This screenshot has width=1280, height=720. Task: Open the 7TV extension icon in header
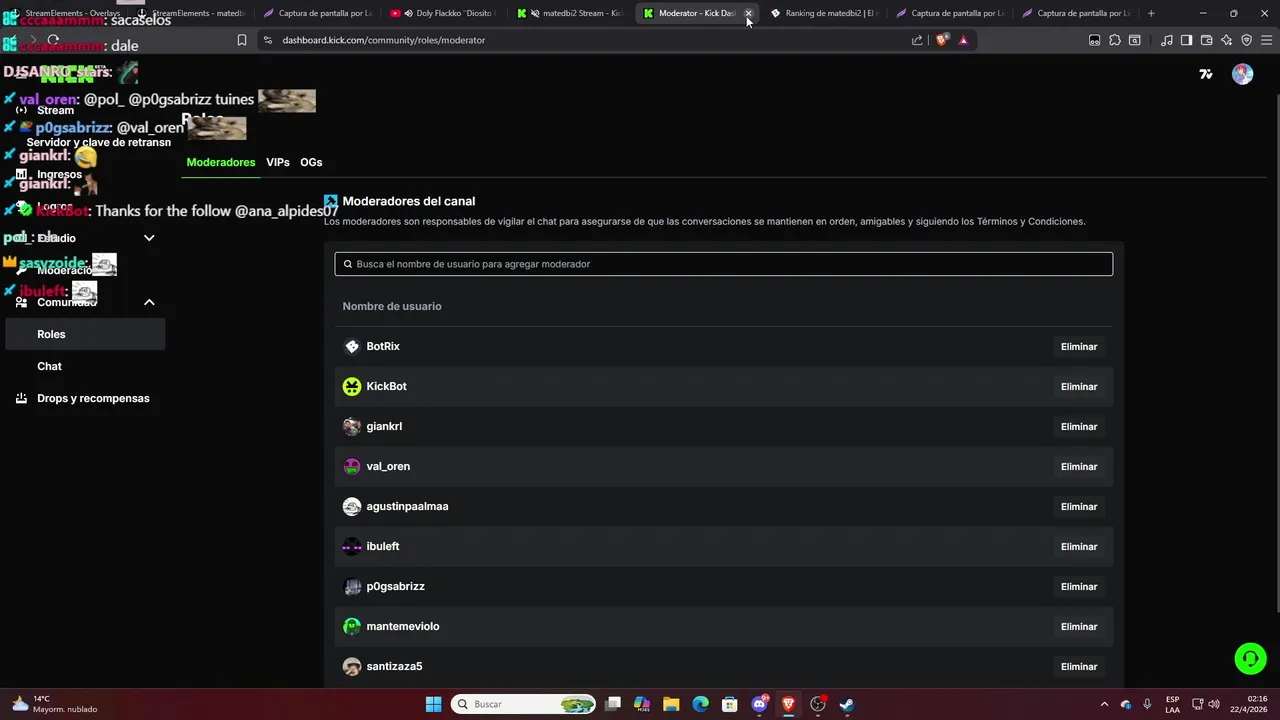coord(1206,74)
